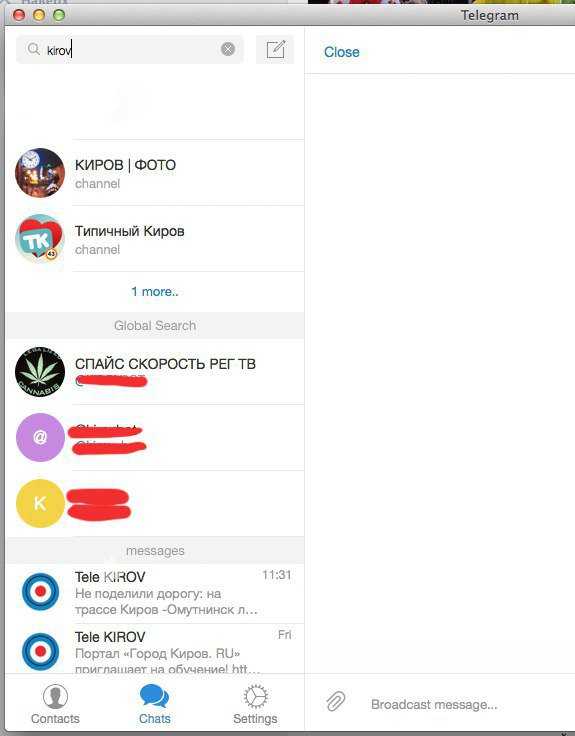
Task: Open the Tele KIROV message from Fri
Action: click(155, 649)
